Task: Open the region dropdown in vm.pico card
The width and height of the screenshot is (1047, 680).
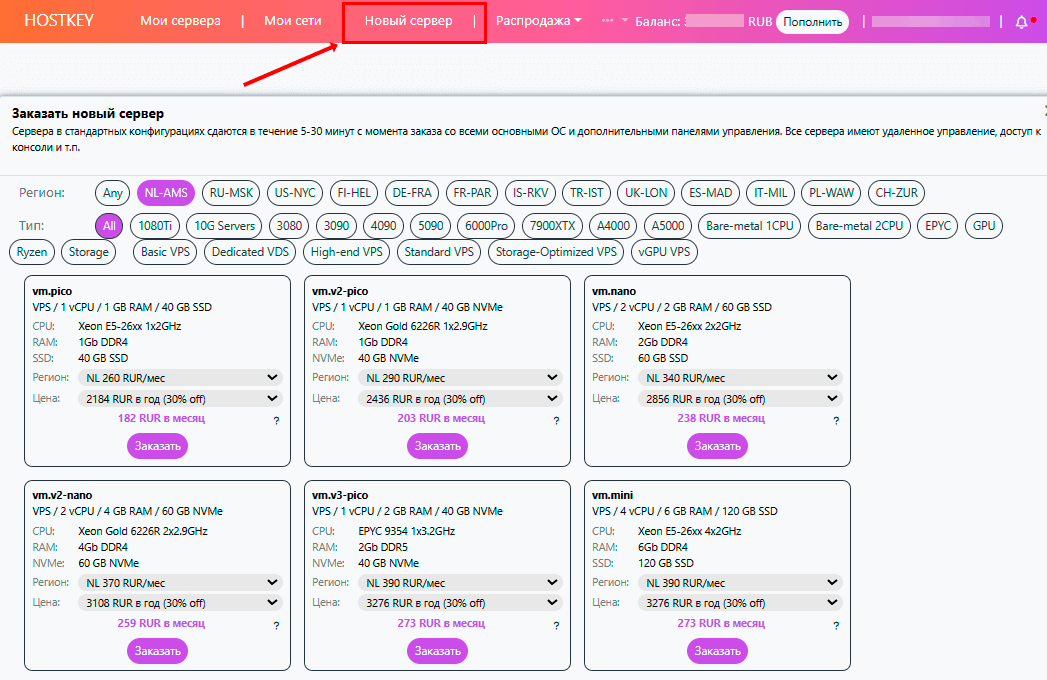Action: [x=180, y=378]
